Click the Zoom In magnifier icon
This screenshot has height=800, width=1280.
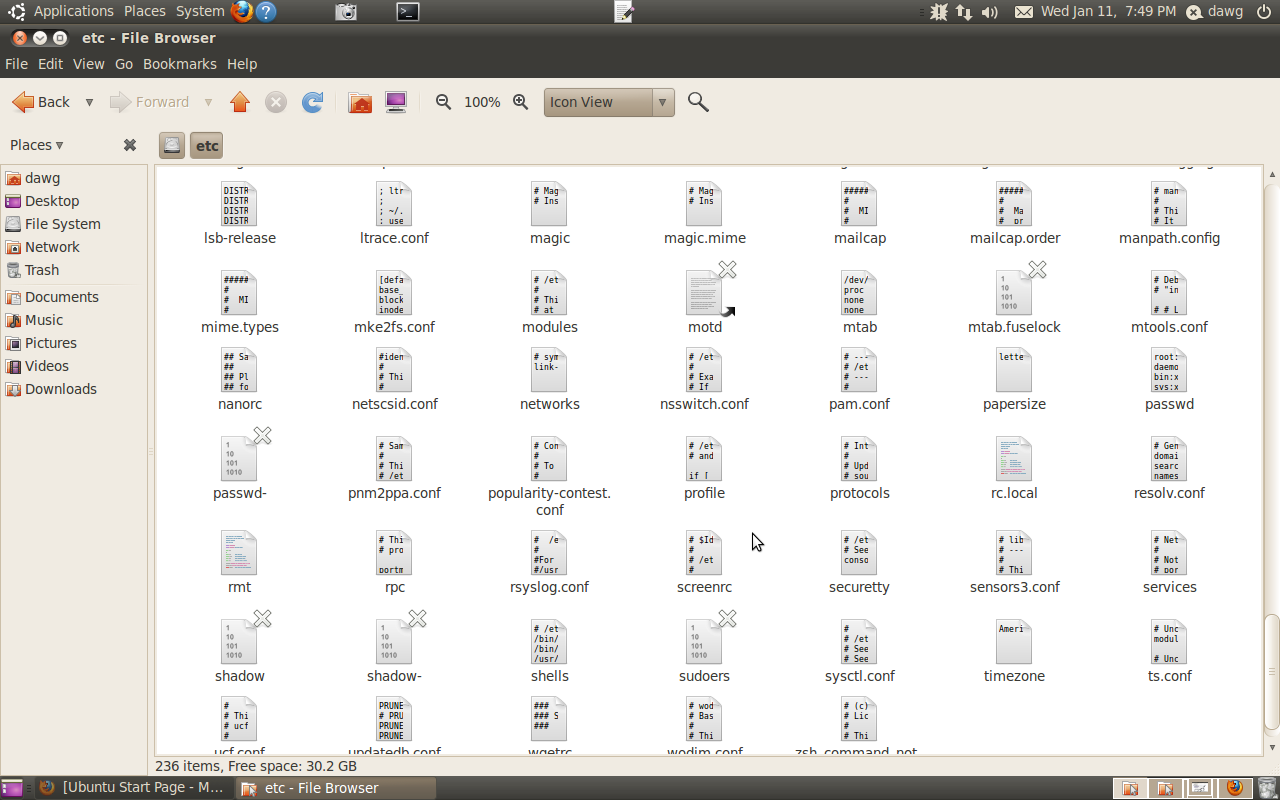[x=520, y=102]
